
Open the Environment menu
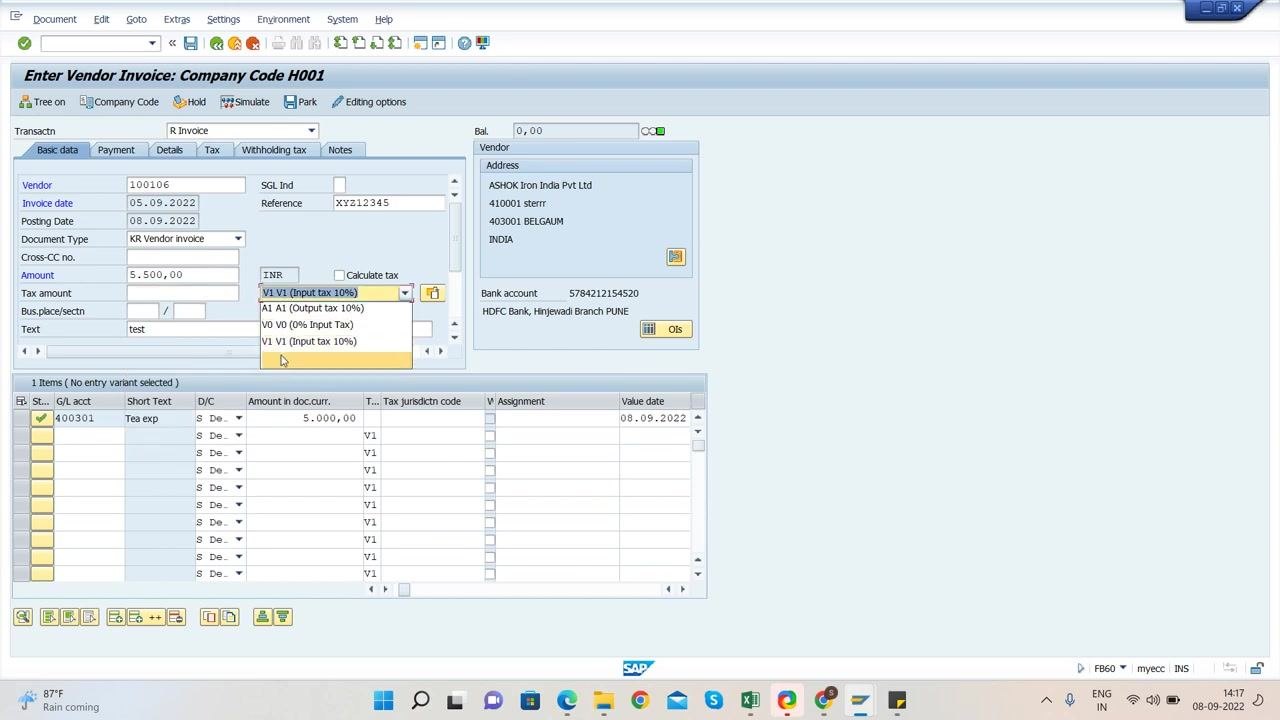[283, 19]
